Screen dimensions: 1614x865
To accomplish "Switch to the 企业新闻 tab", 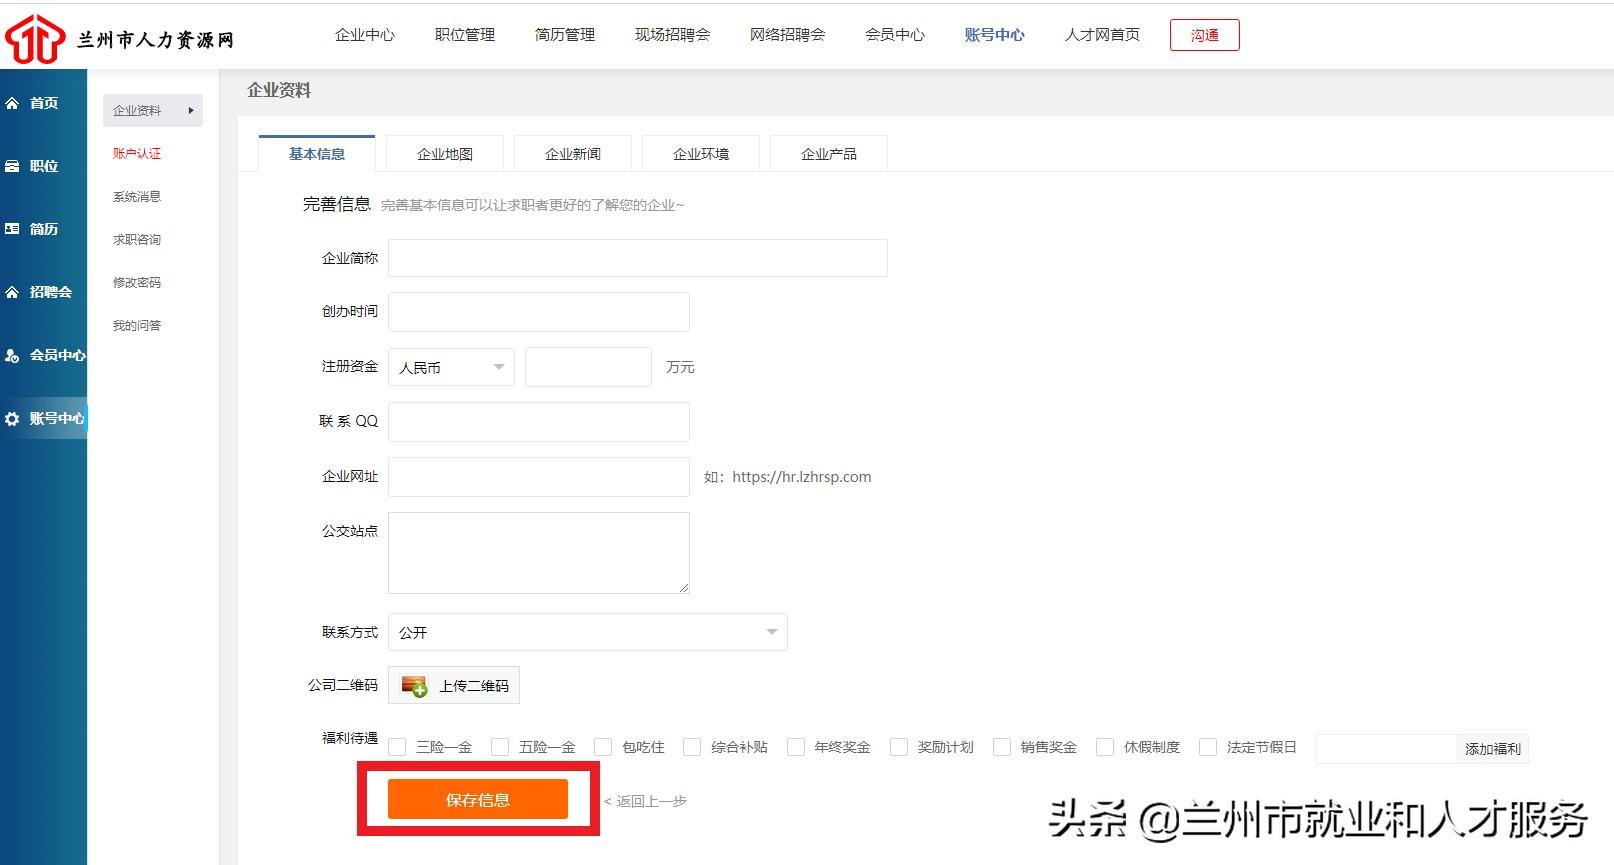I will pyautogui.click(x=573, y=154).
